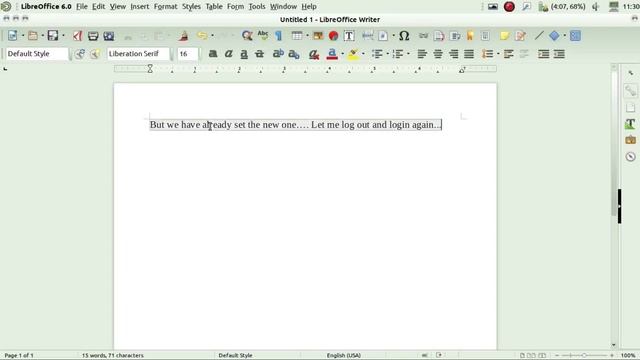Insert special character Omega icon
640x360 pixels.
click(x=404, y=36)
